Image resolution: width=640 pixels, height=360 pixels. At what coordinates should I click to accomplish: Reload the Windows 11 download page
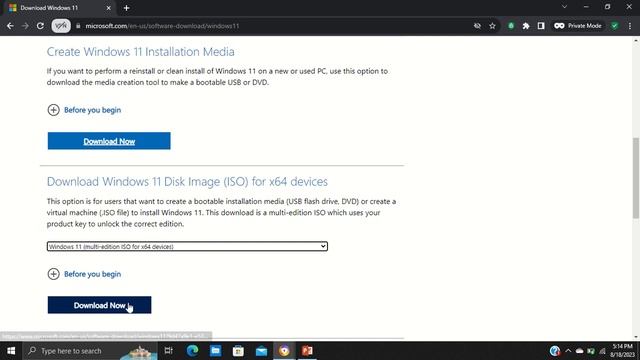click(x=40, y=26)
